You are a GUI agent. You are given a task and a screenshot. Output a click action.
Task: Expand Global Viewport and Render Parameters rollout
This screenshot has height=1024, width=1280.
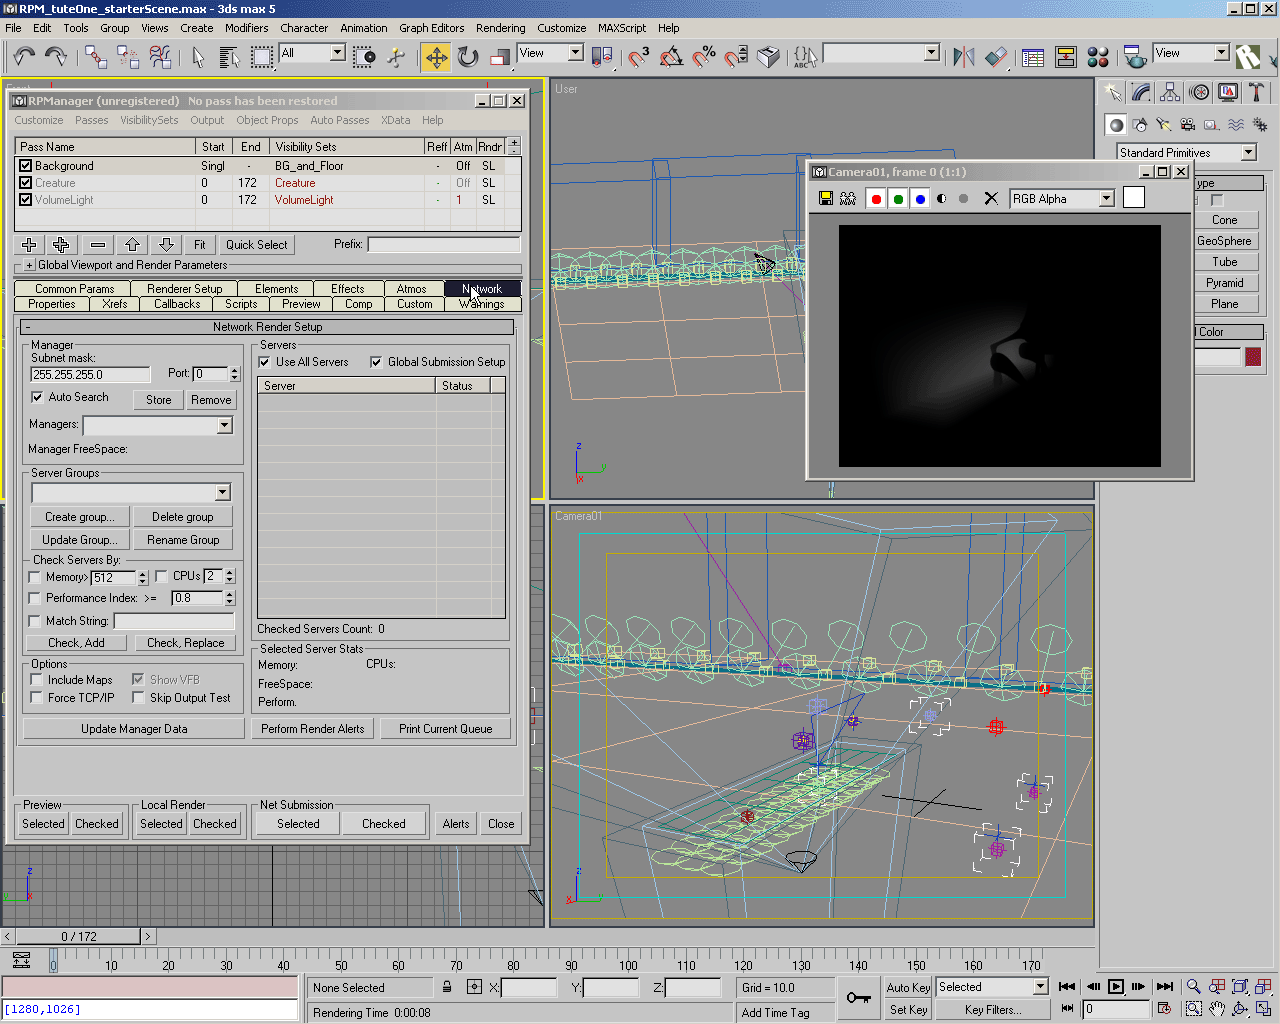click(29, 265)
